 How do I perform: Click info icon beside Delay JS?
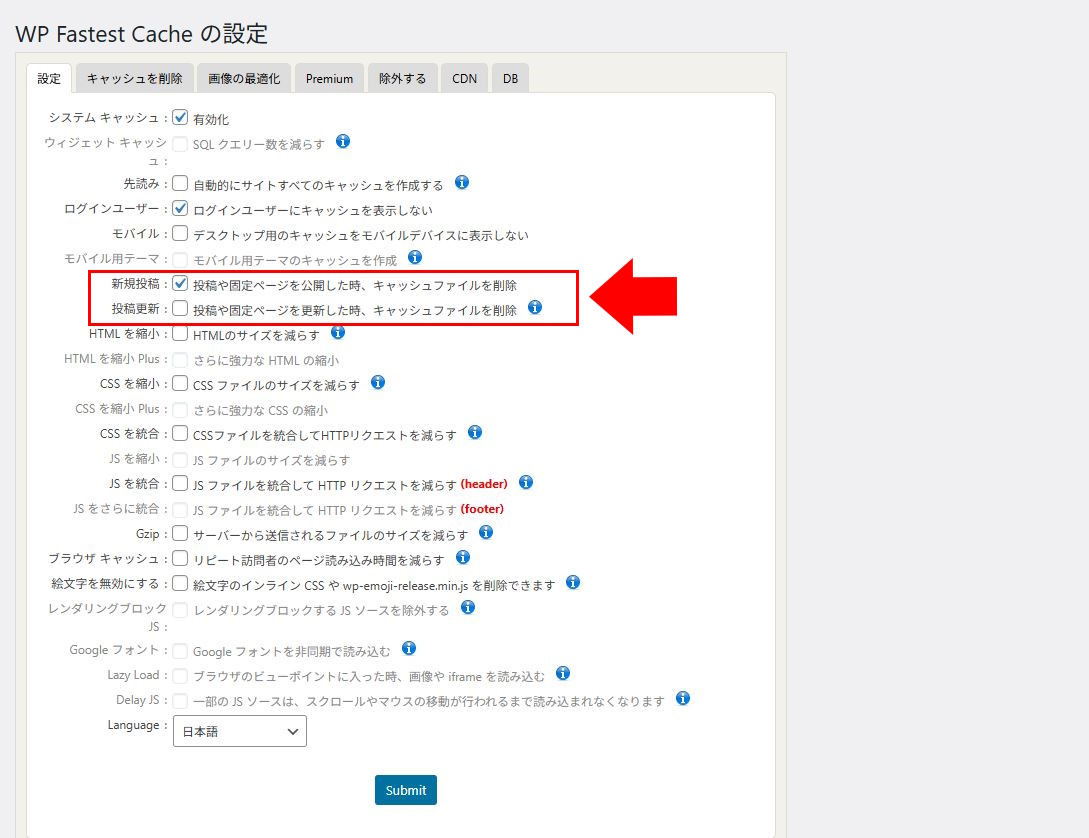point(683,698)
